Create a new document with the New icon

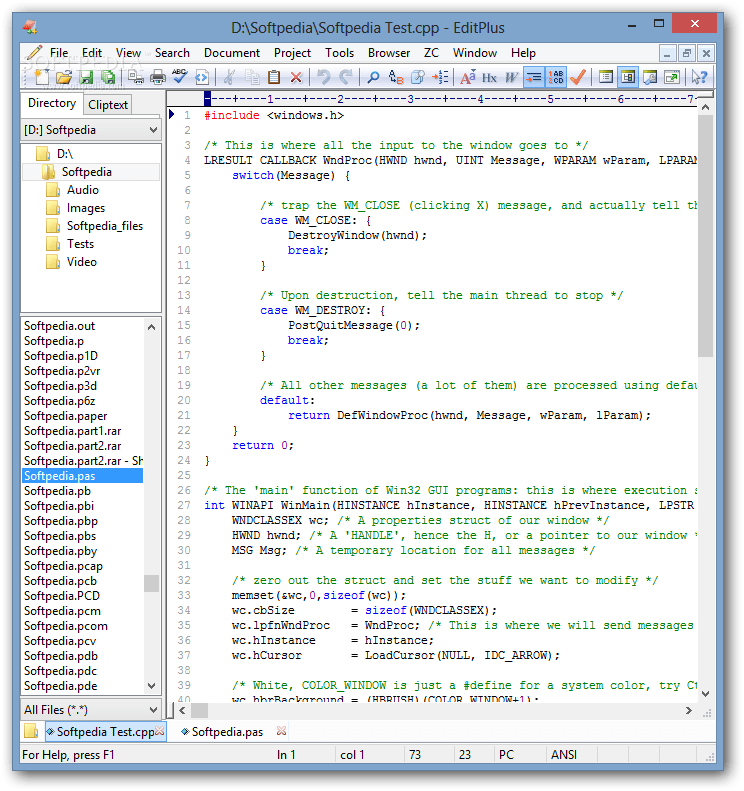(41, 77)
